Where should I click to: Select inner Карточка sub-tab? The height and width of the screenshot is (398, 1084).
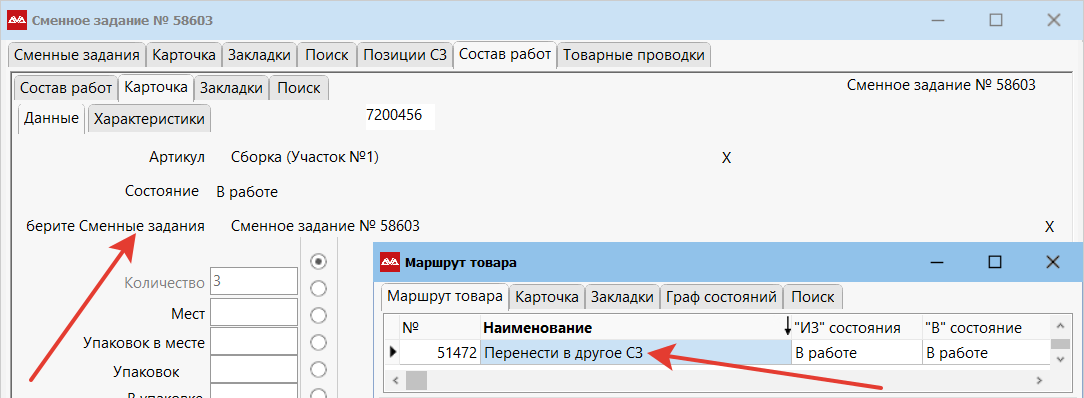tap(156, 87)
